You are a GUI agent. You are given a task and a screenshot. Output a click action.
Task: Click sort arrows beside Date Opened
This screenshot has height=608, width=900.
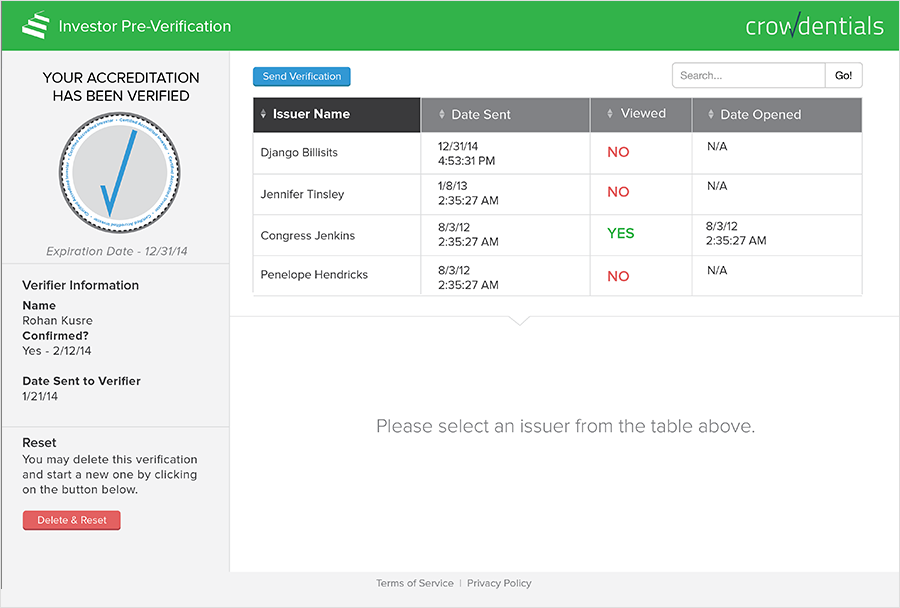click(x=710, y=115)
